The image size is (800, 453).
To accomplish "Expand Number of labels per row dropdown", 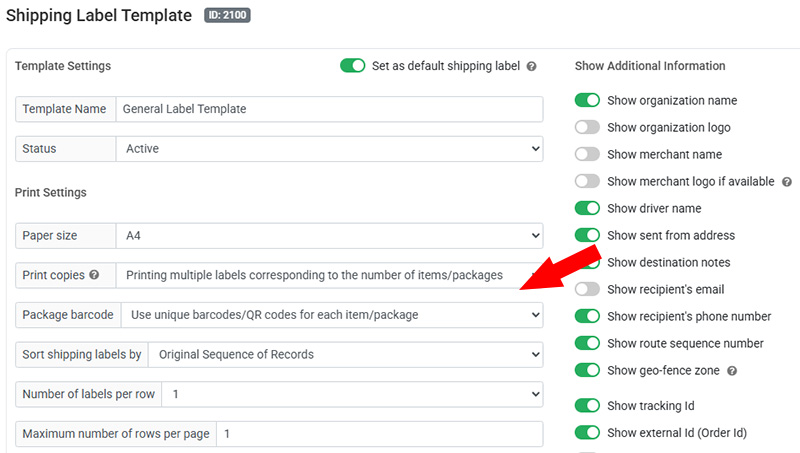I will pos(351,394).
